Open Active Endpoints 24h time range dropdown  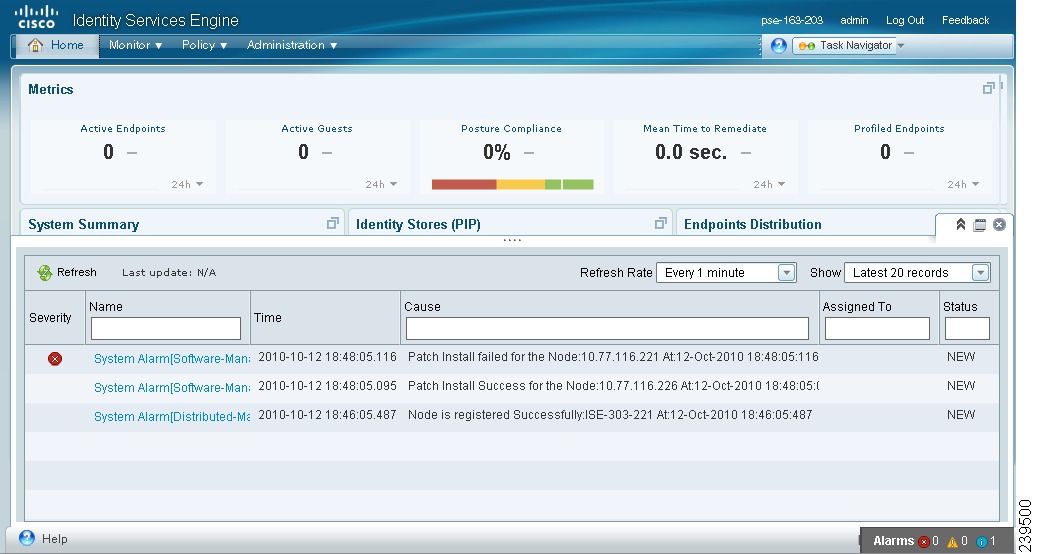pos(187,184)
